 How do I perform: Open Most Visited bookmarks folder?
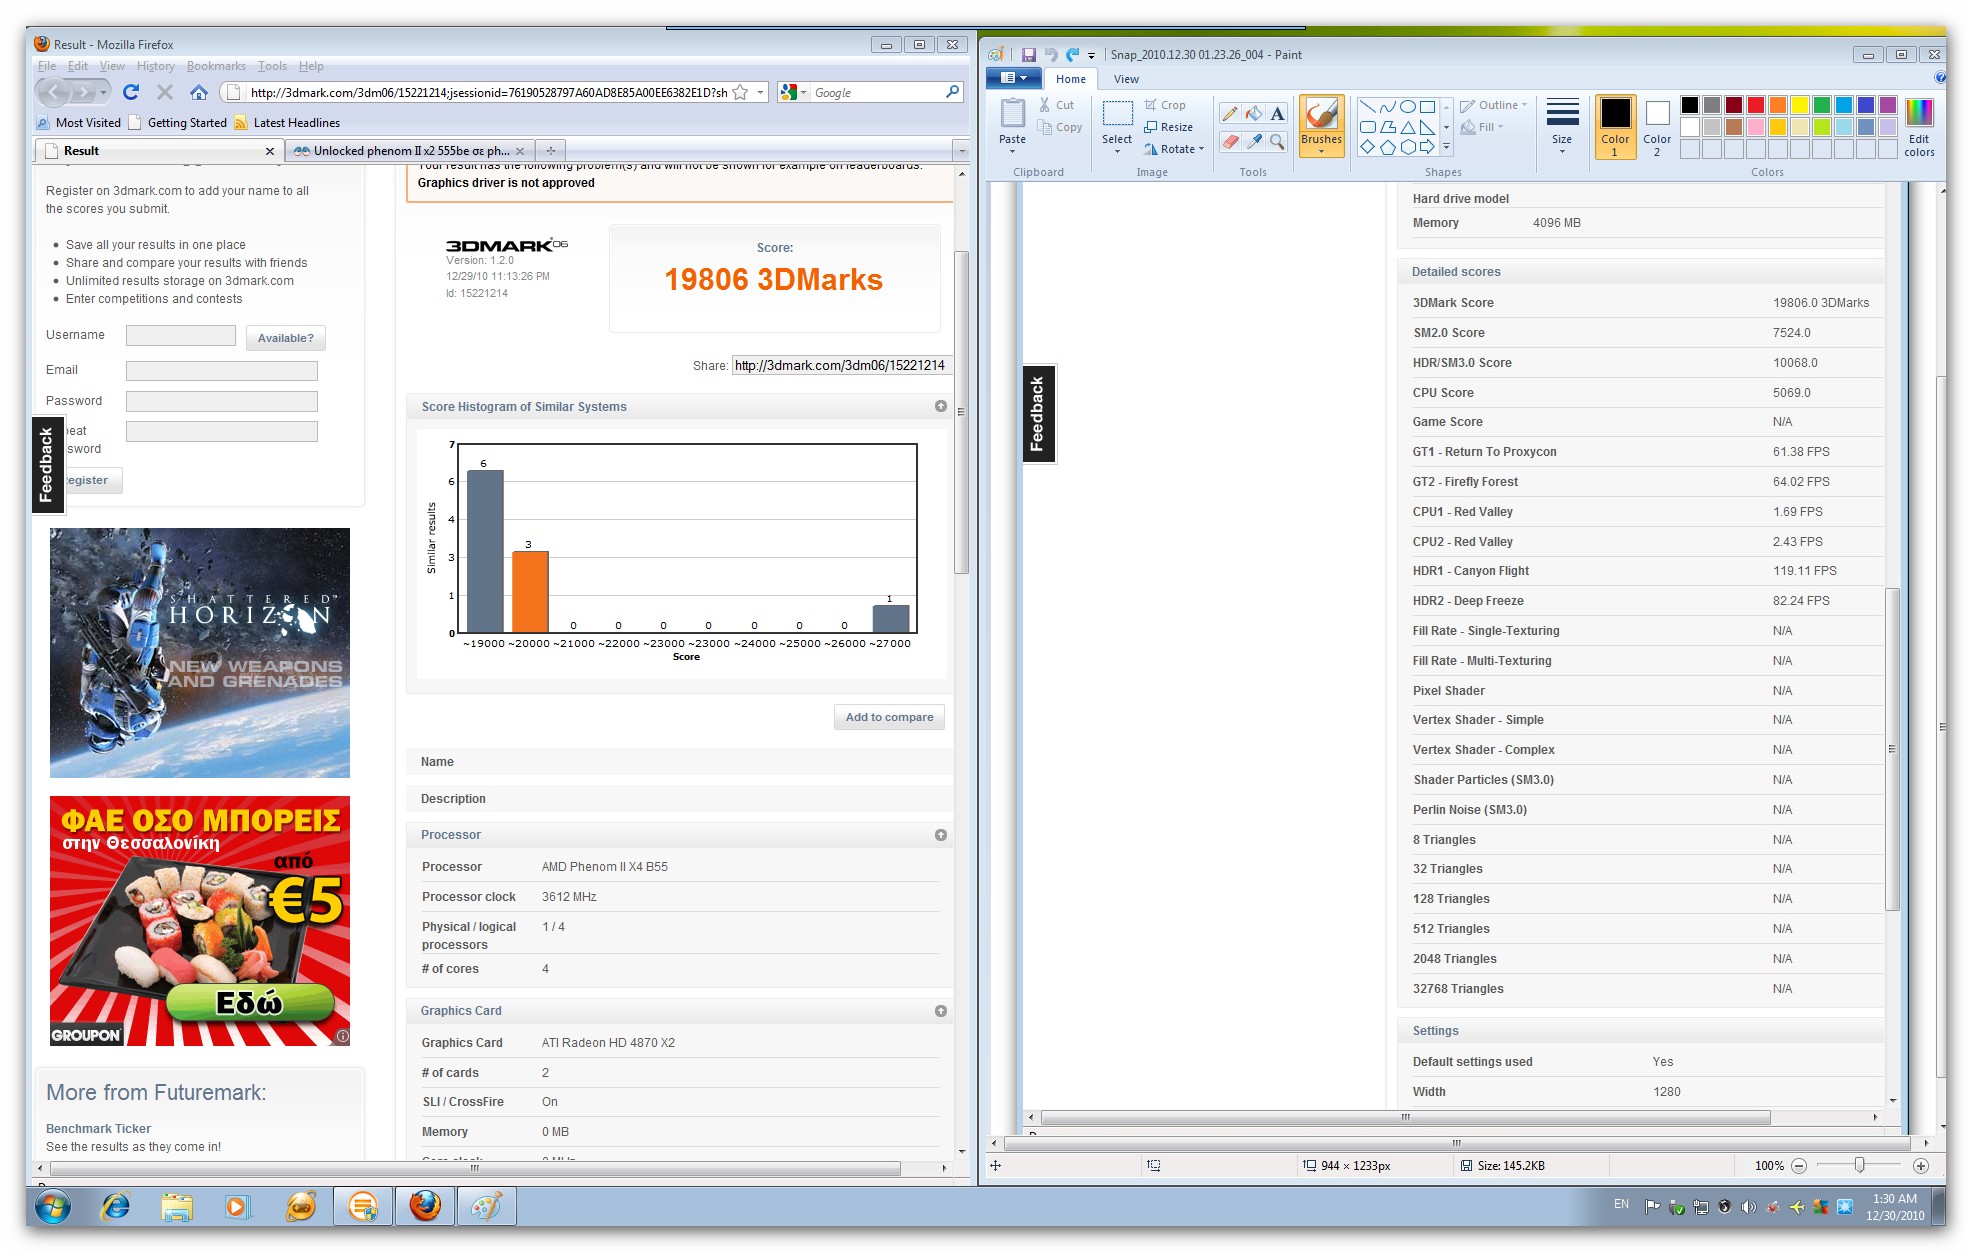click(79, 123)
